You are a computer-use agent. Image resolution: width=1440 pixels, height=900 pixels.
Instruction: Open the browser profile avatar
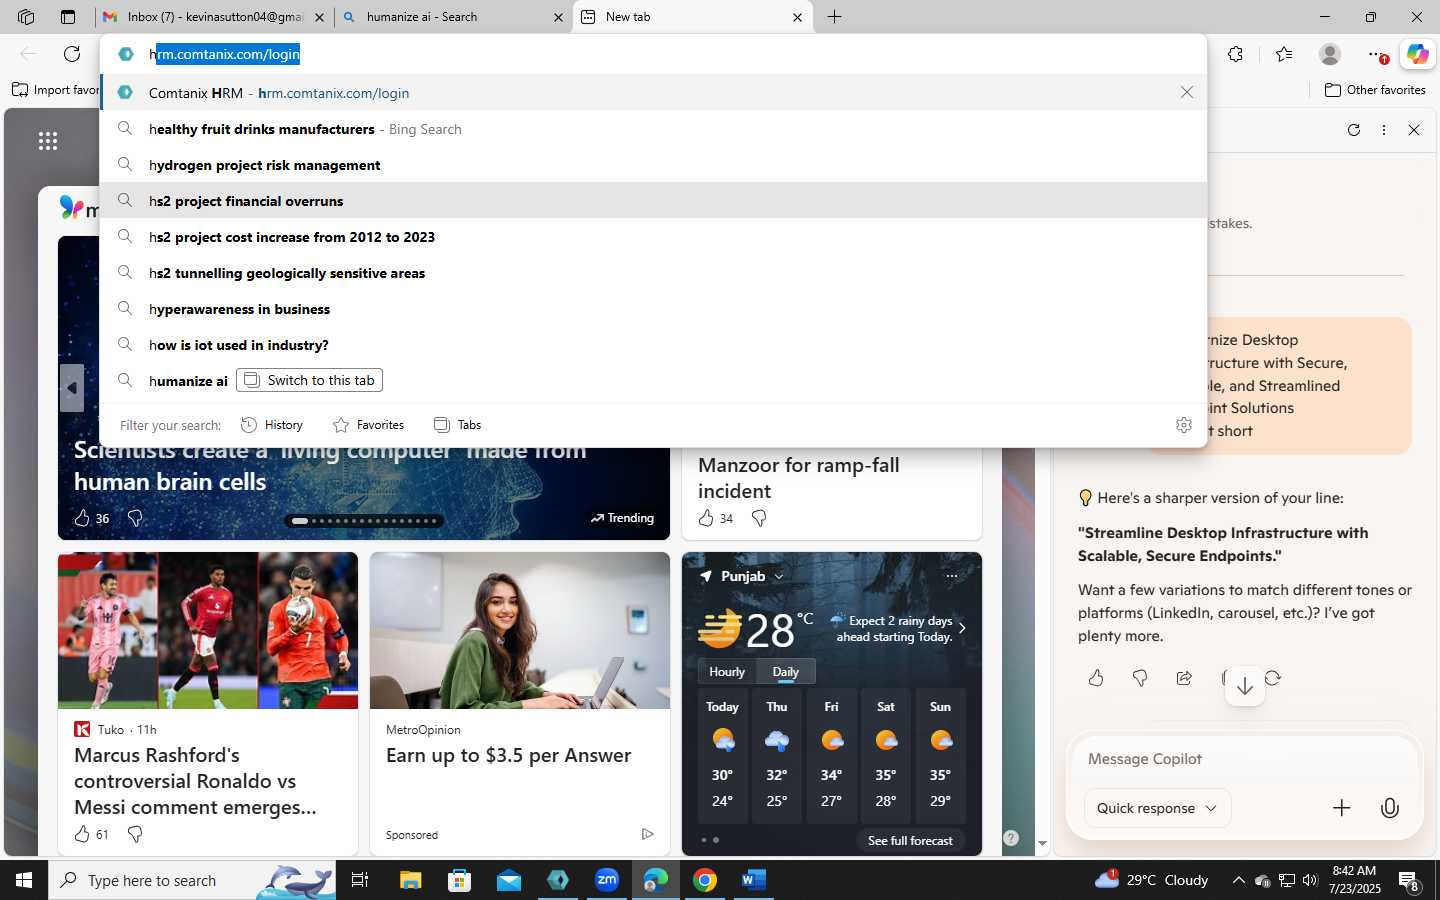1330,54
